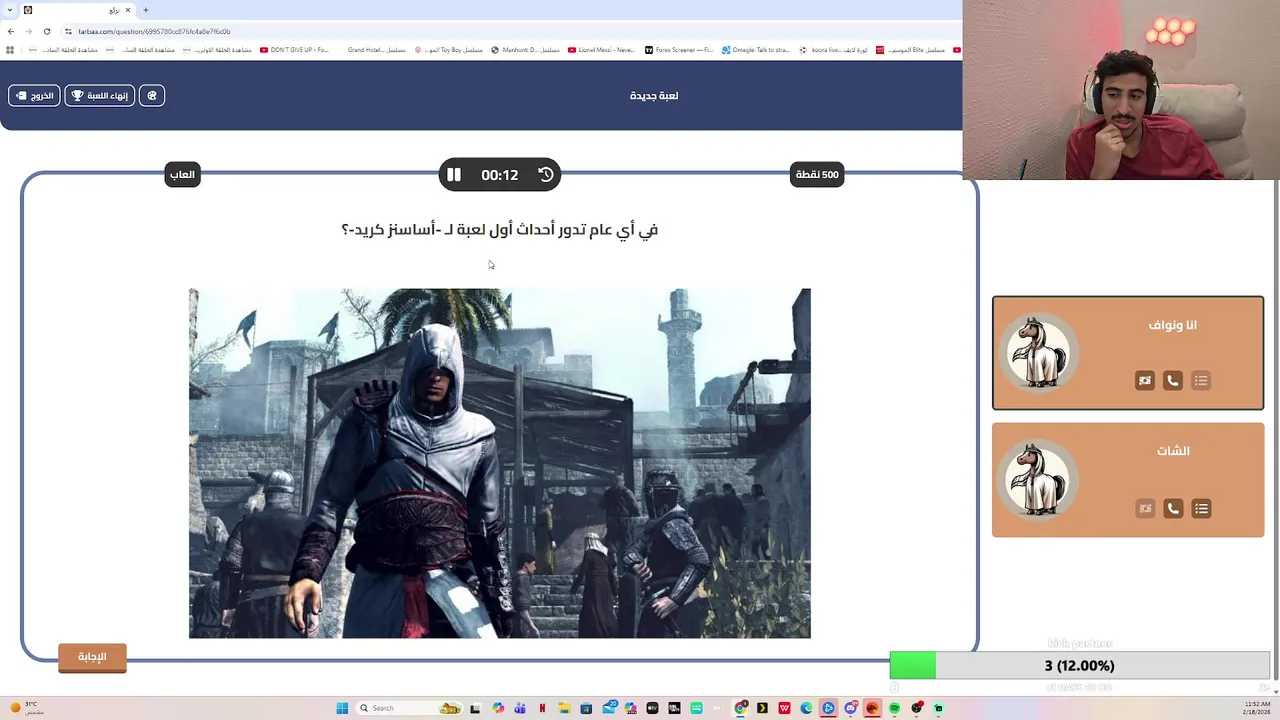Go forward in browser history
Image resolution: width=1280 pixels, height=720 pixels.
pyautogui.click(x=28, y=31)
